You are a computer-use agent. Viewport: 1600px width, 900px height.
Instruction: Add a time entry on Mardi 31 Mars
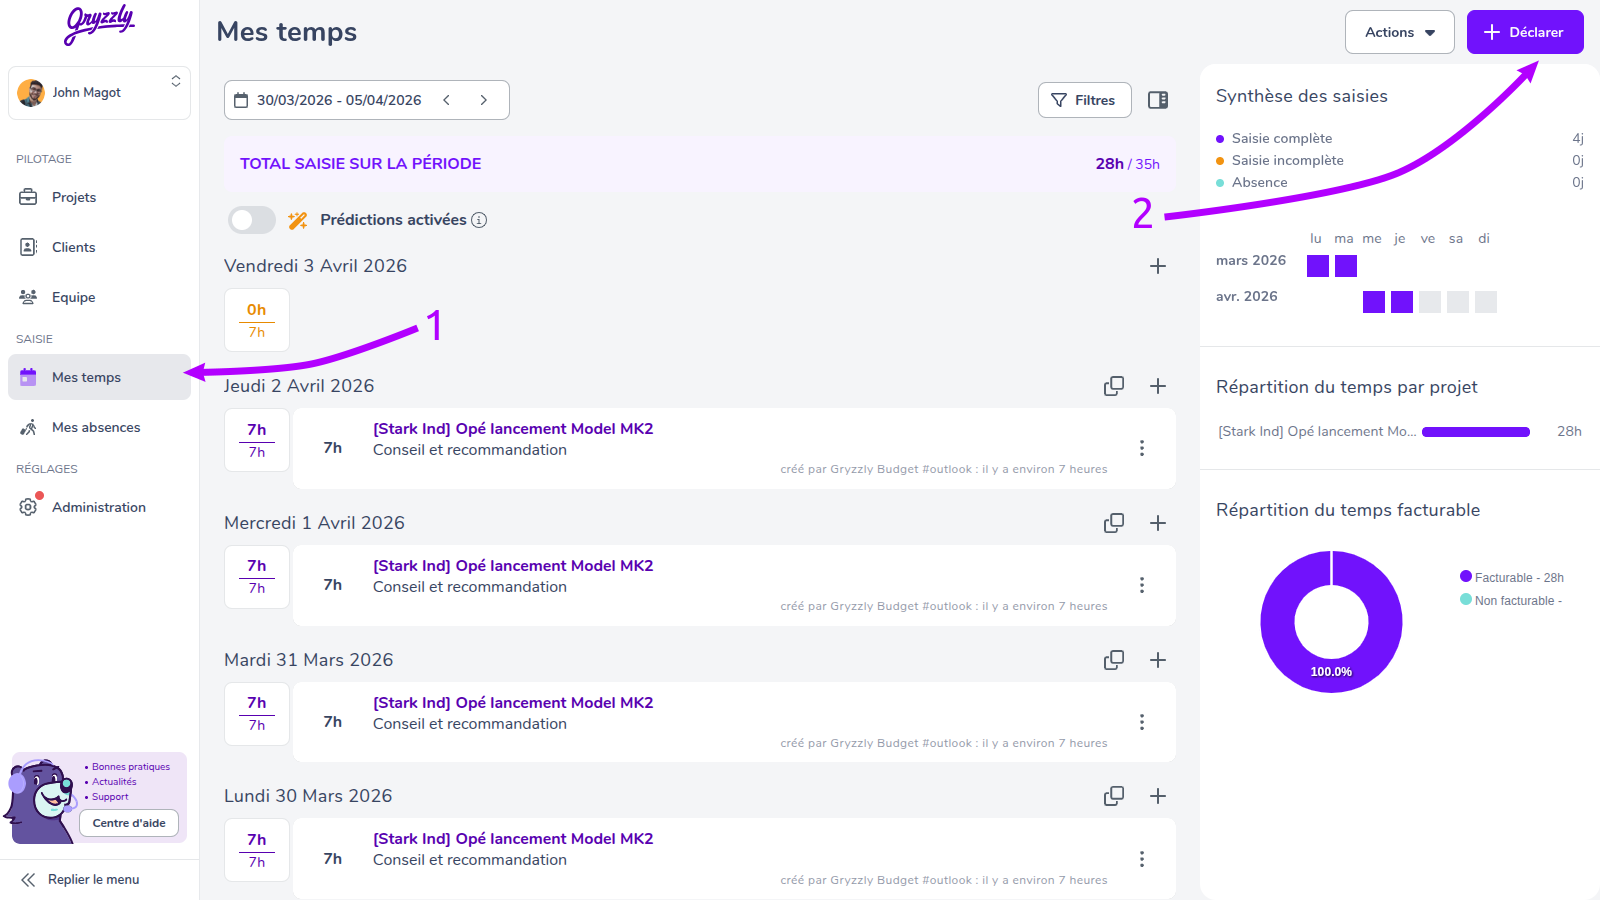click(x=1158, y=660)
